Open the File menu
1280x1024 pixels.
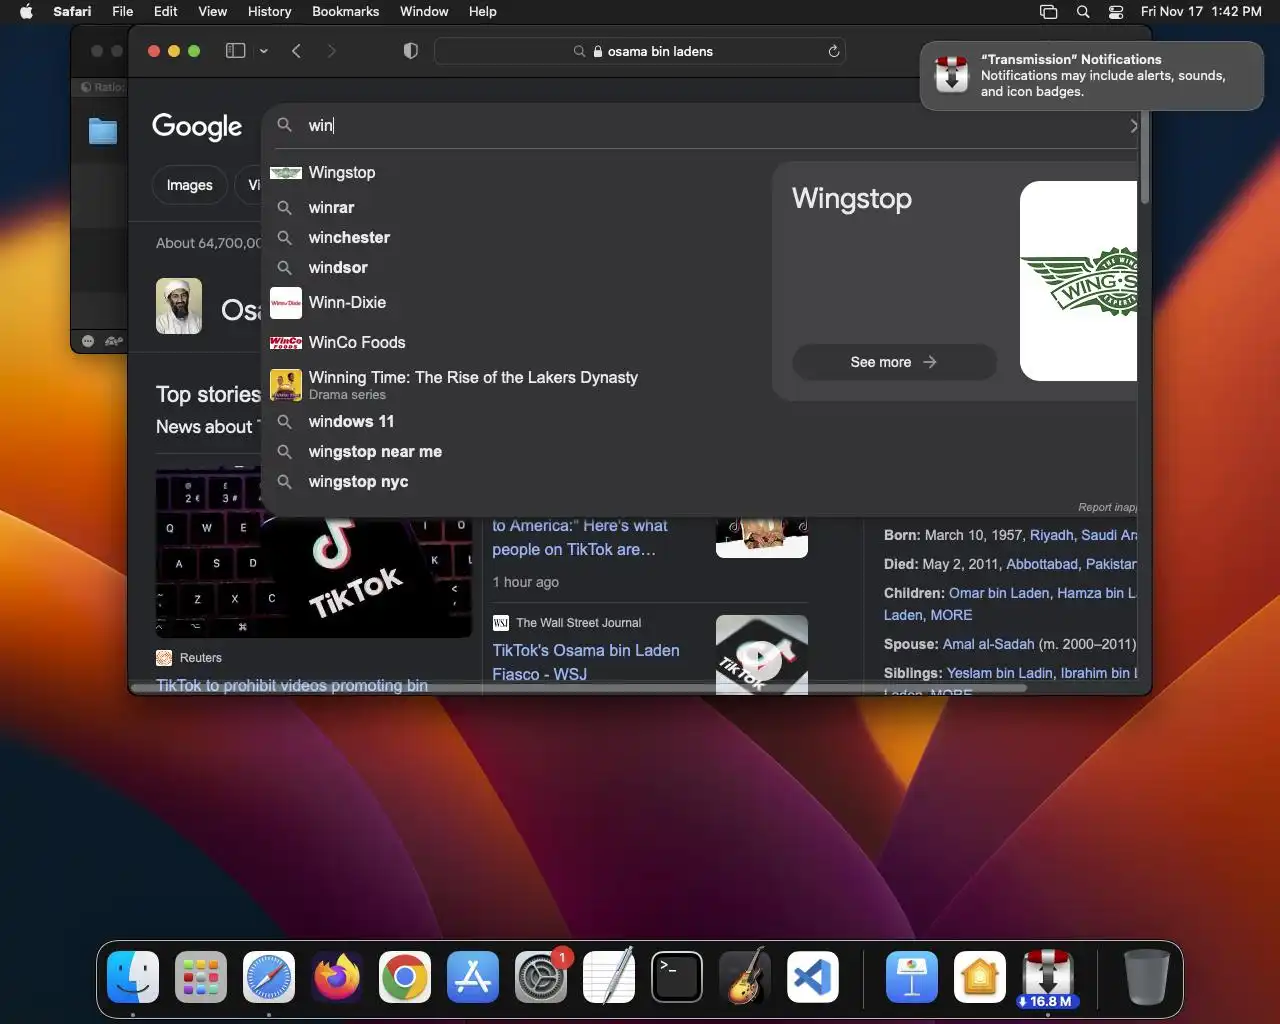(123, 12)
